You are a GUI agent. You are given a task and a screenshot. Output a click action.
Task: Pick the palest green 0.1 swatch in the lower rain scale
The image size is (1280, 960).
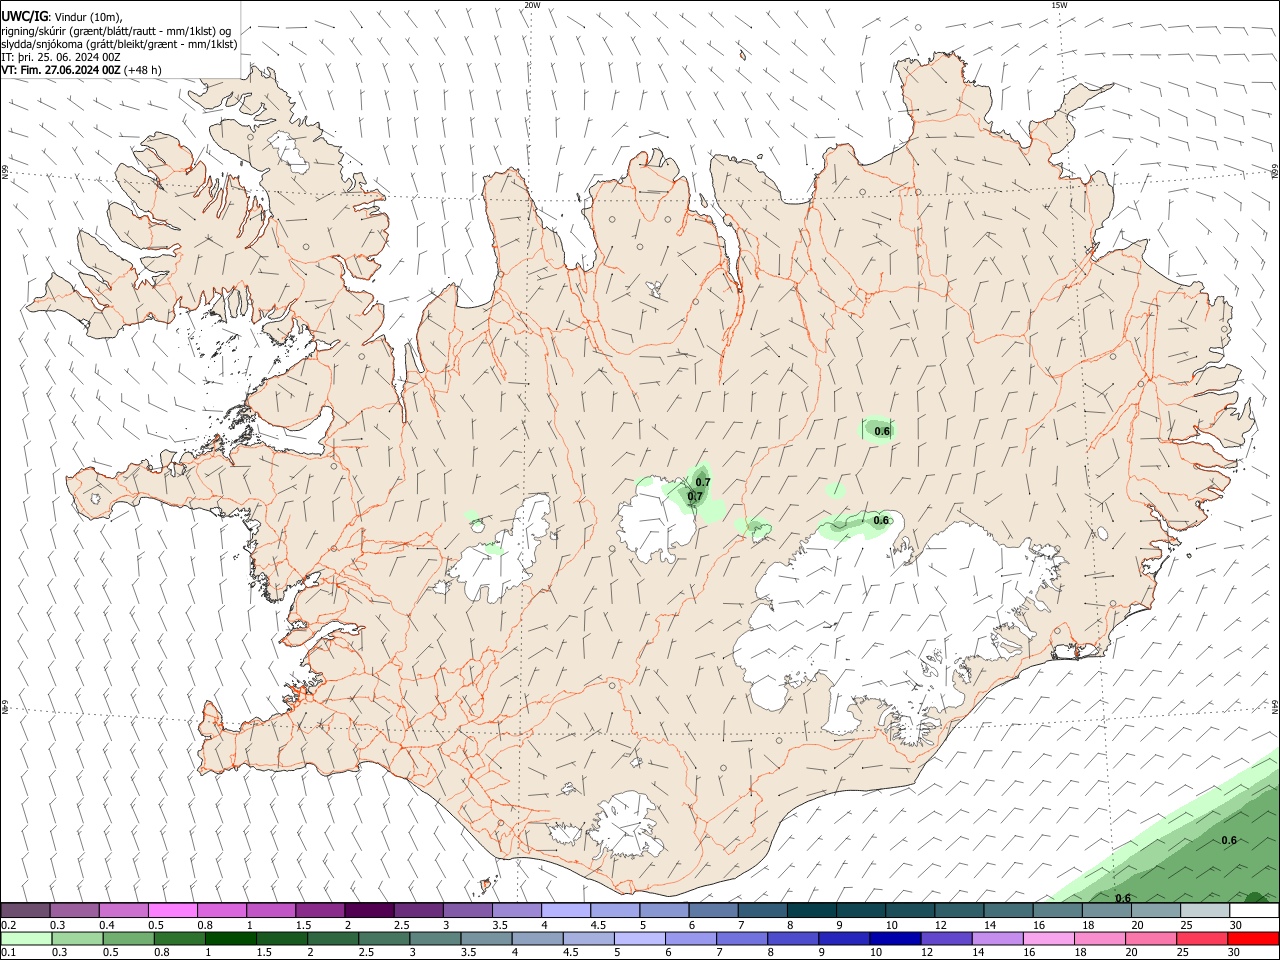[x=26, y=938]
